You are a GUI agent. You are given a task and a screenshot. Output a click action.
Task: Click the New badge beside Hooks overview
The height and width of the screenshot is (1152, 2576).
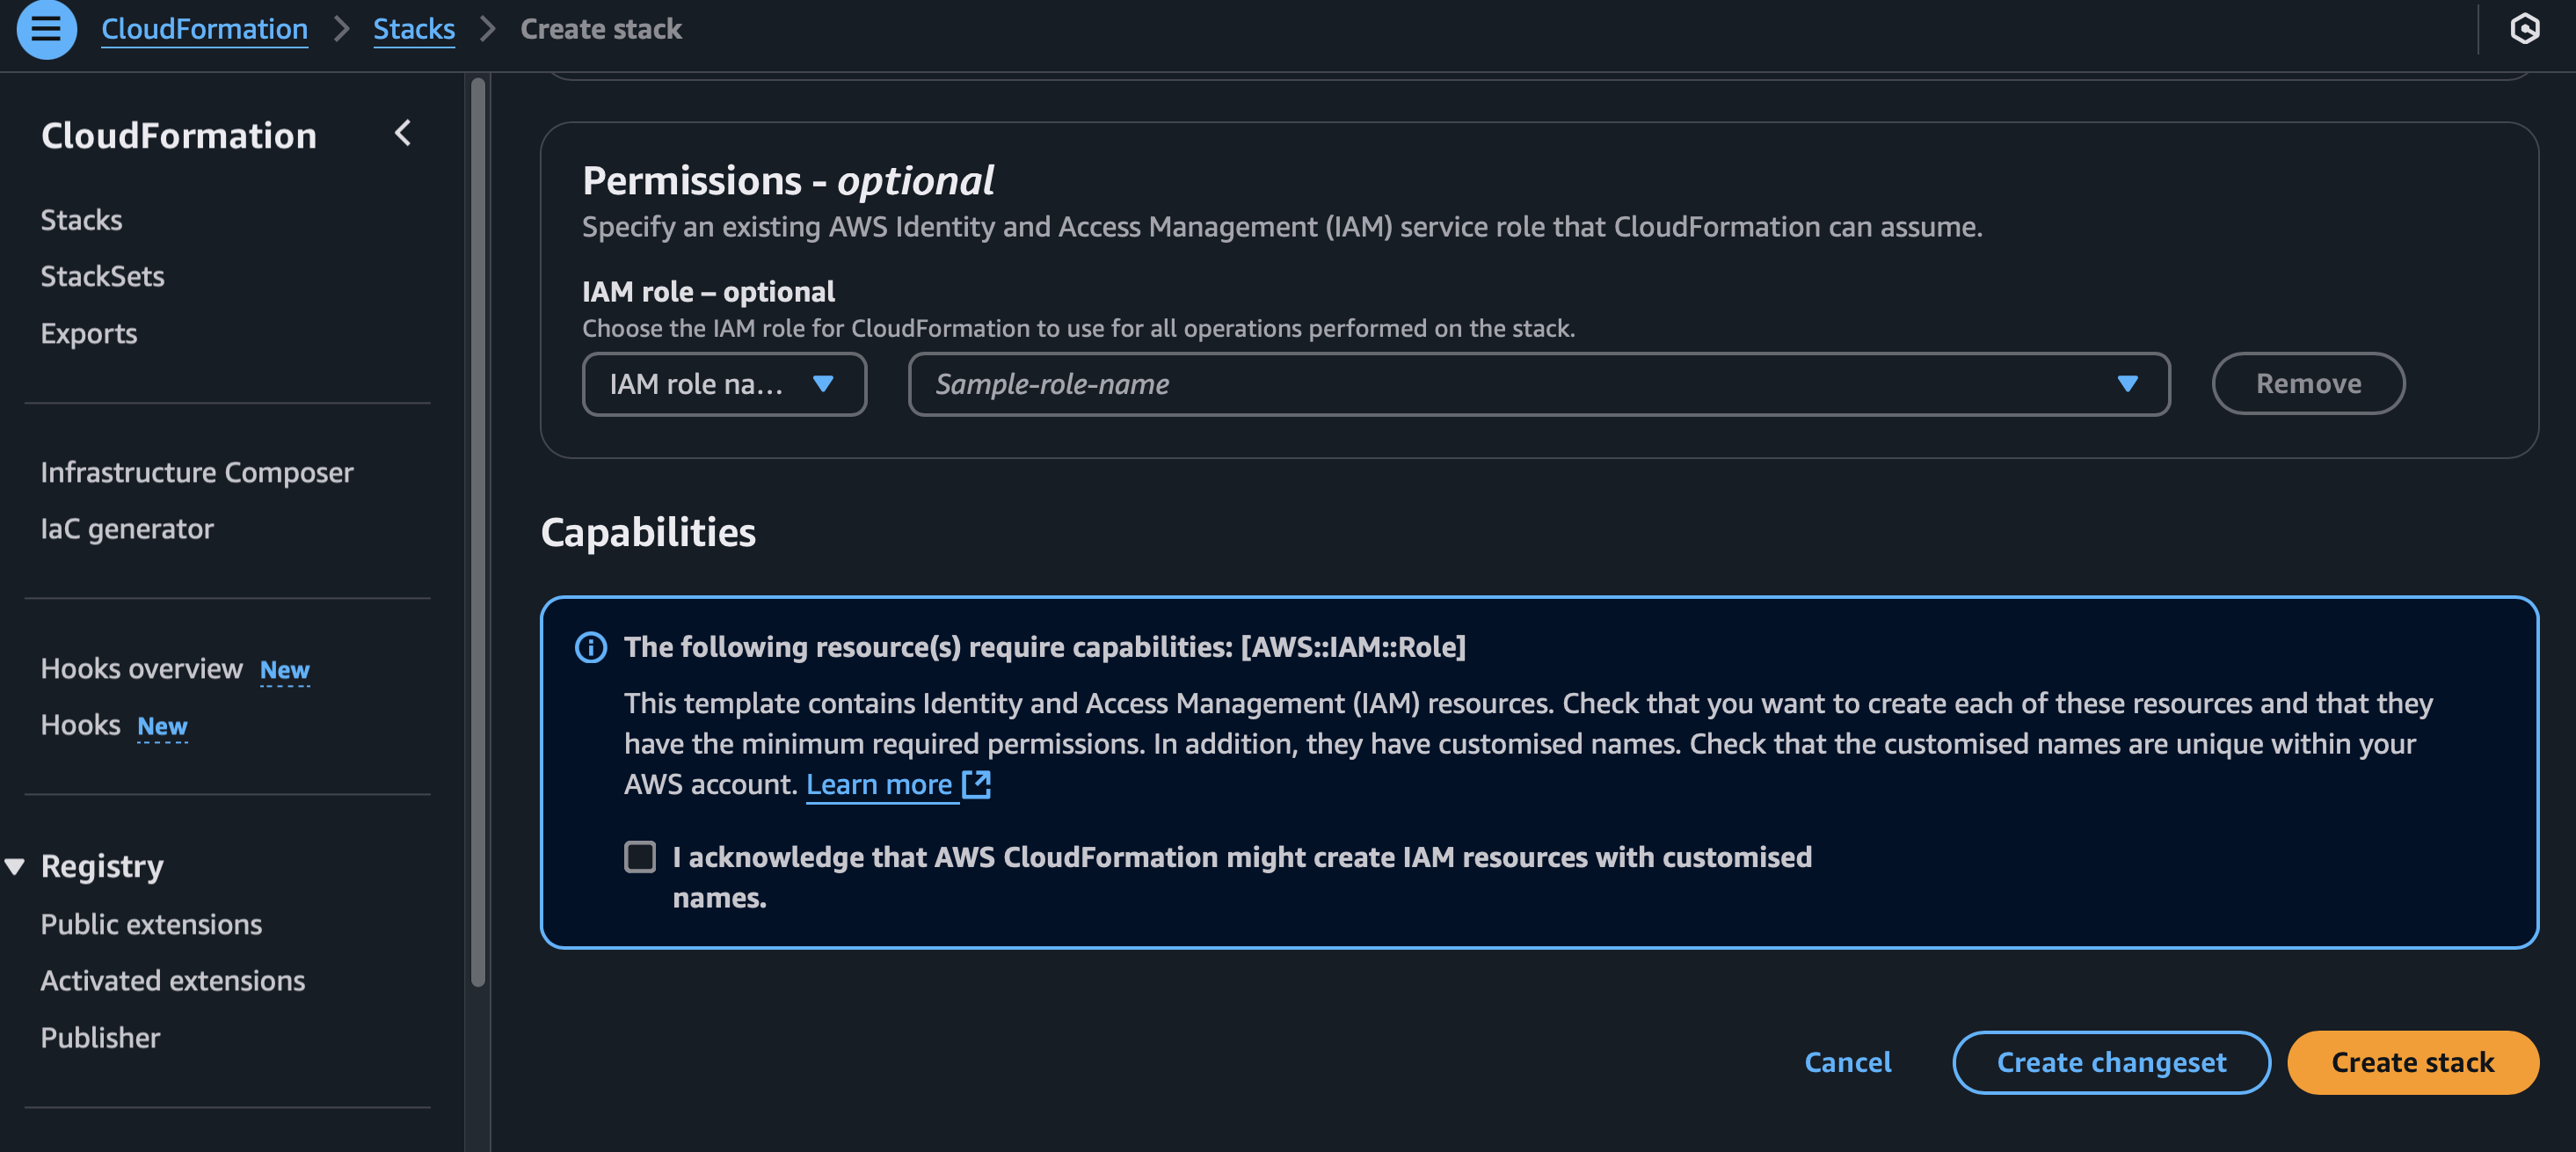(285, 670)
